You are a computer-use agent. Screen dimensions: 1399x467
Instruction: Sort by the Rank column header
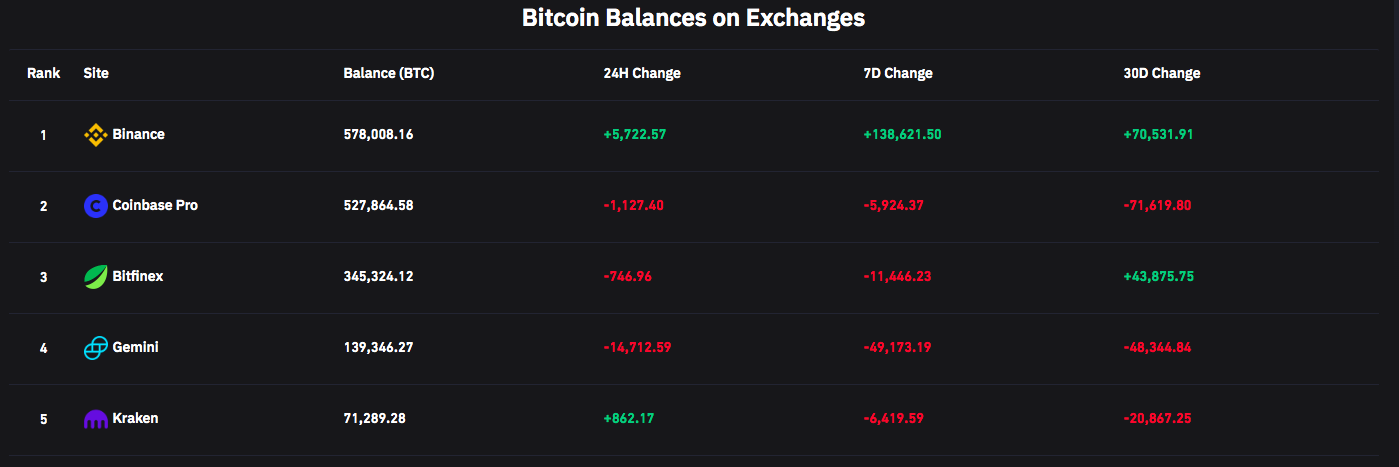43,73
